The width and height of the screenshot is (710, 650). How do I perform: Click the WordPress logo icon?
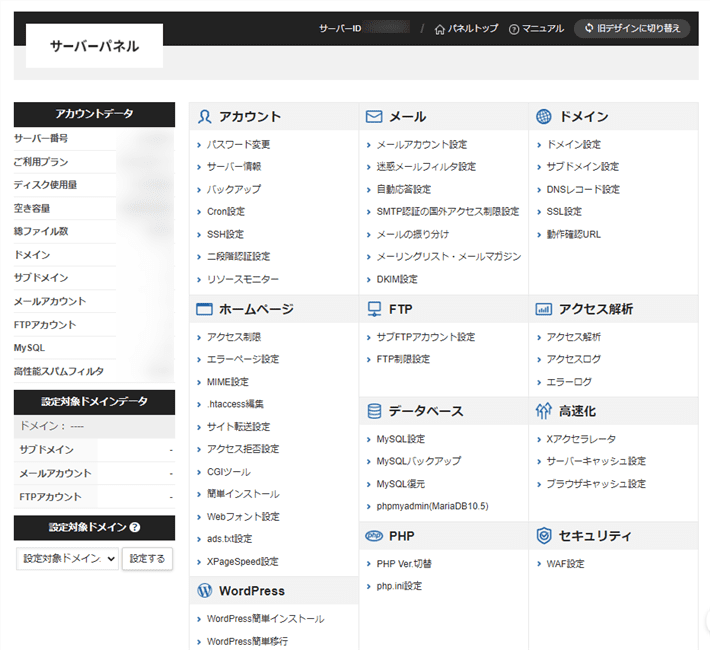pos(205,590)
